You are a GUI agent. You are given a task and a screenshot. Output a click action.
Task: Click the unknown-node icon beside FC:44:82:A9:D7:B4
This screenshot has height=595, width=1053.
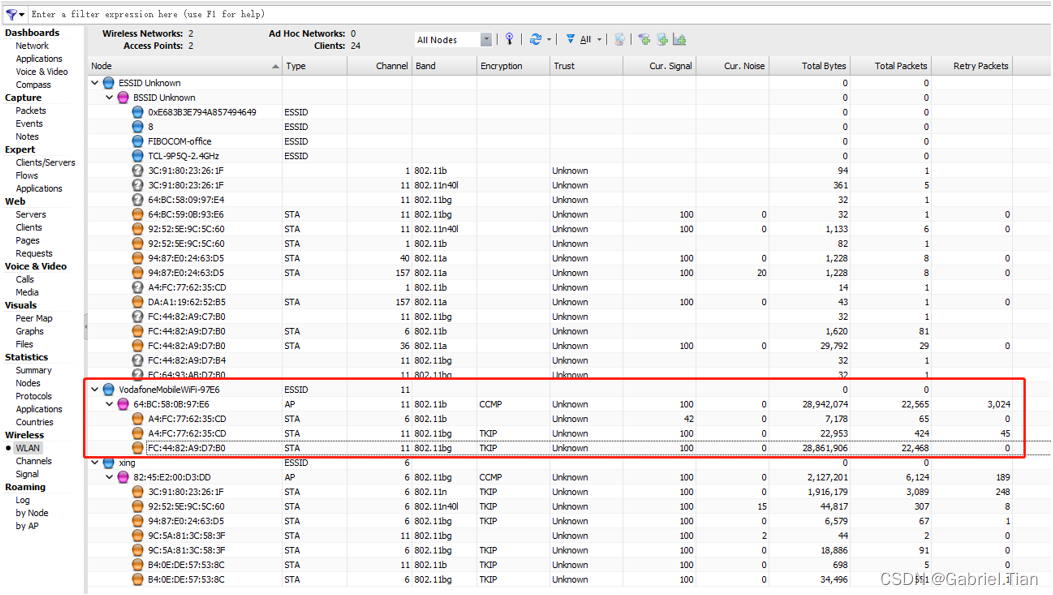coord(138,361)
